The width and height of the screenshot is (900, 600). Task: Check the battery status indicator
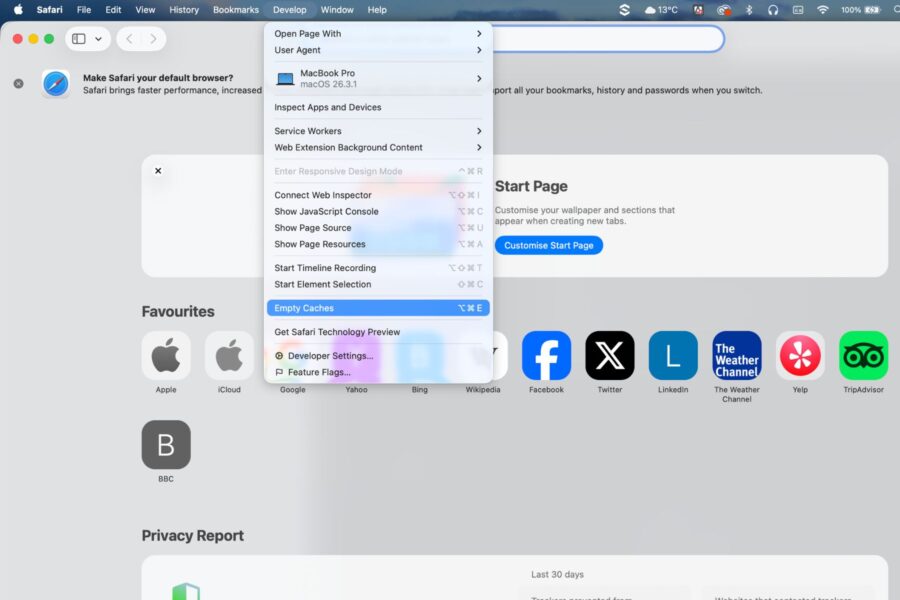[860, 10]
